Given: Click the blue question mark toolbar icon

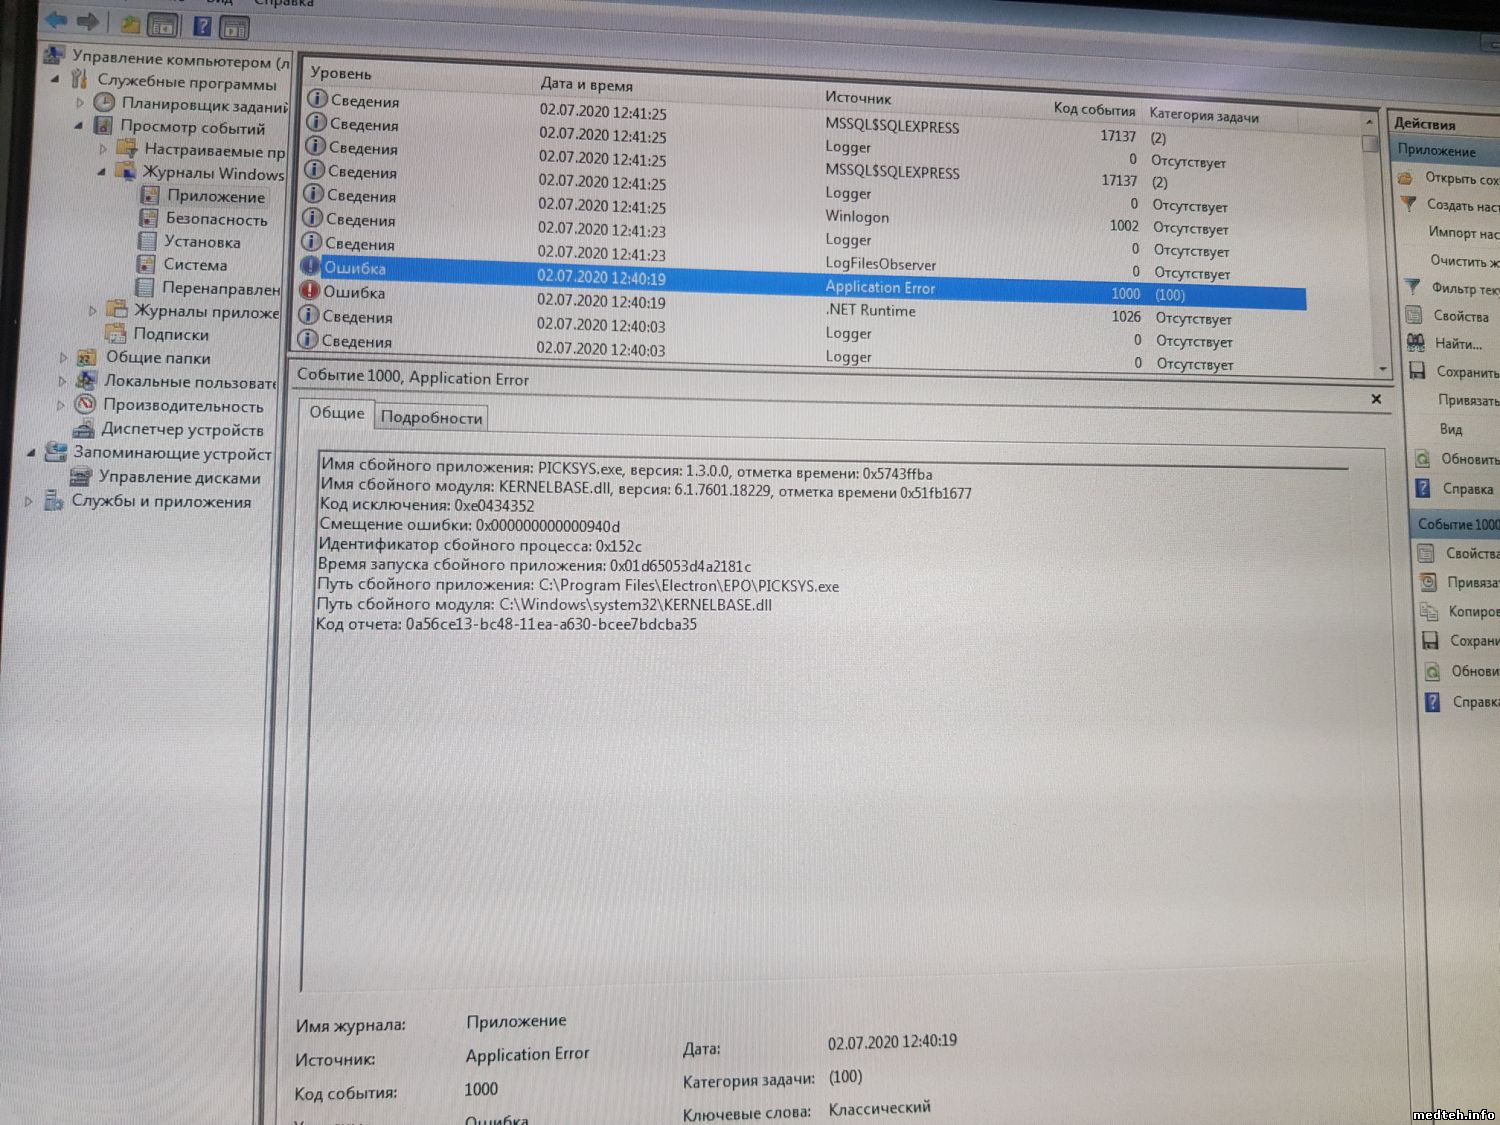Looking at the screenshot, I should [201, 26].
